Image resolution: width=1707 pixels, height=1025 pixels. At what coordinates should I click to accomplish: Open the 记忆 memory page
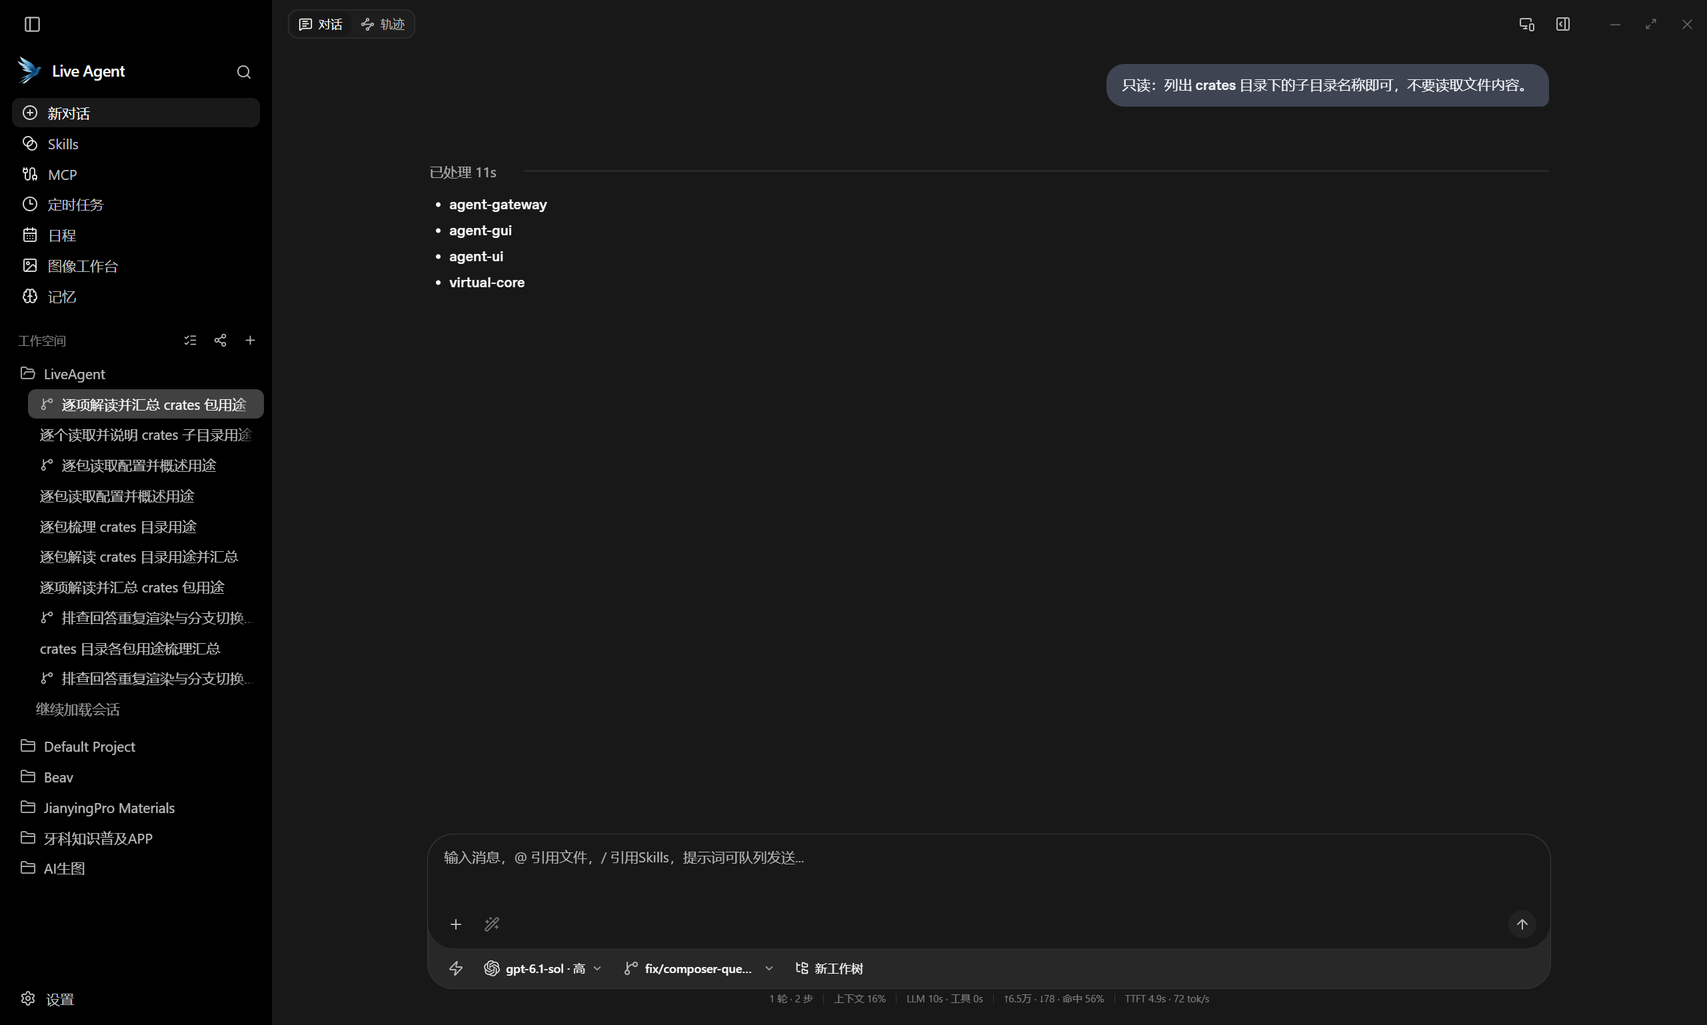coord(136,296)
